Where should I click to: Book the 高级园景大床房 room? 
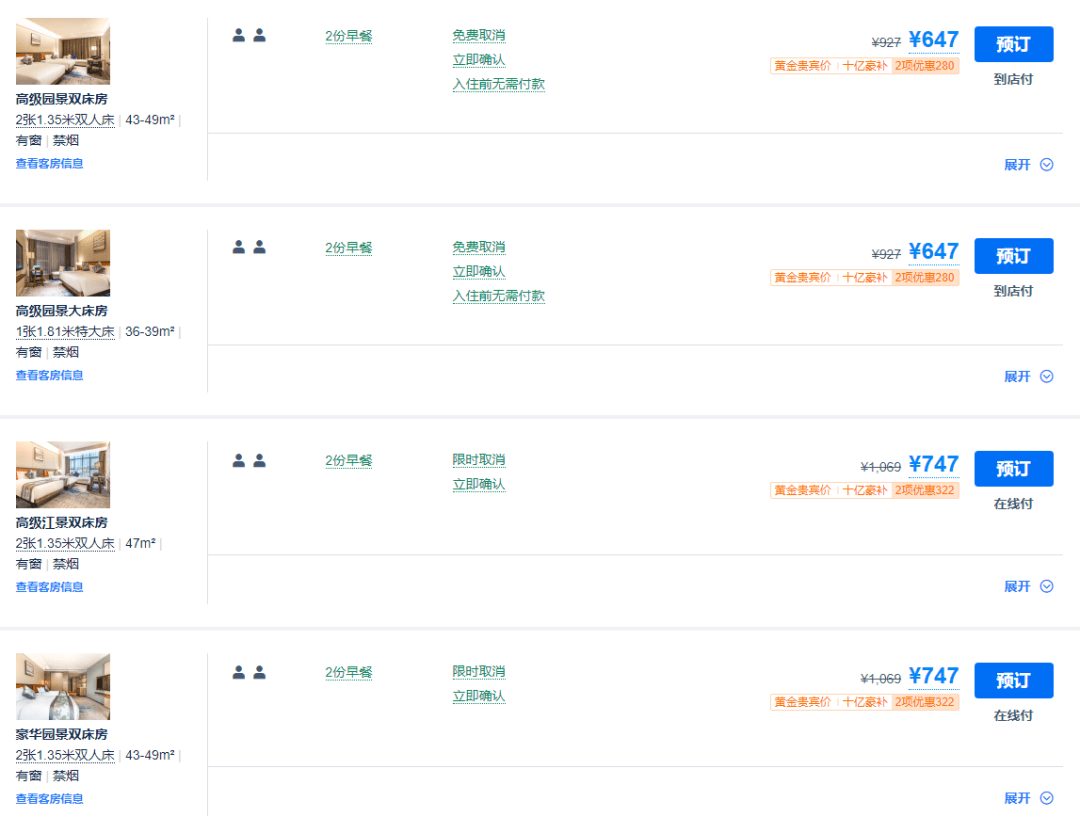(x=1013, y=256)
